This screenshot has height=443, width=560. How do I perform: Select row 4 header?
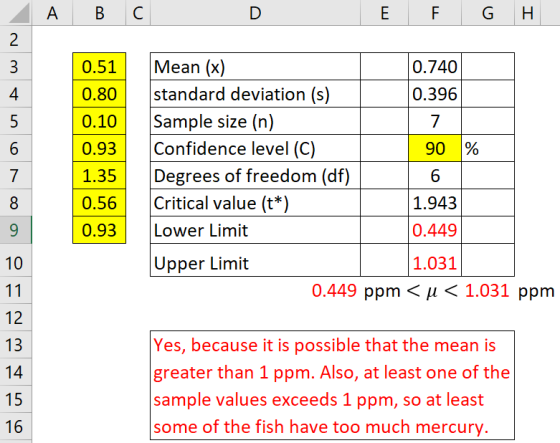point(16,94)
